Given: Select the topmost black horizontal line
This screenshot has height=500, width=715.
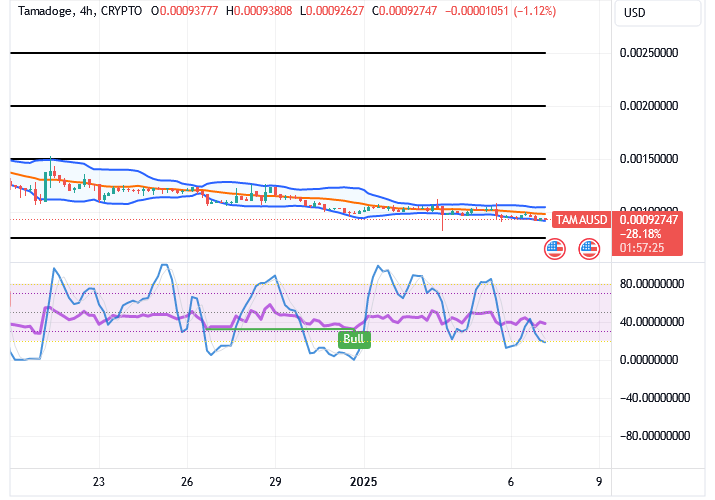Looking at the screenshot, I should (278, 52).
